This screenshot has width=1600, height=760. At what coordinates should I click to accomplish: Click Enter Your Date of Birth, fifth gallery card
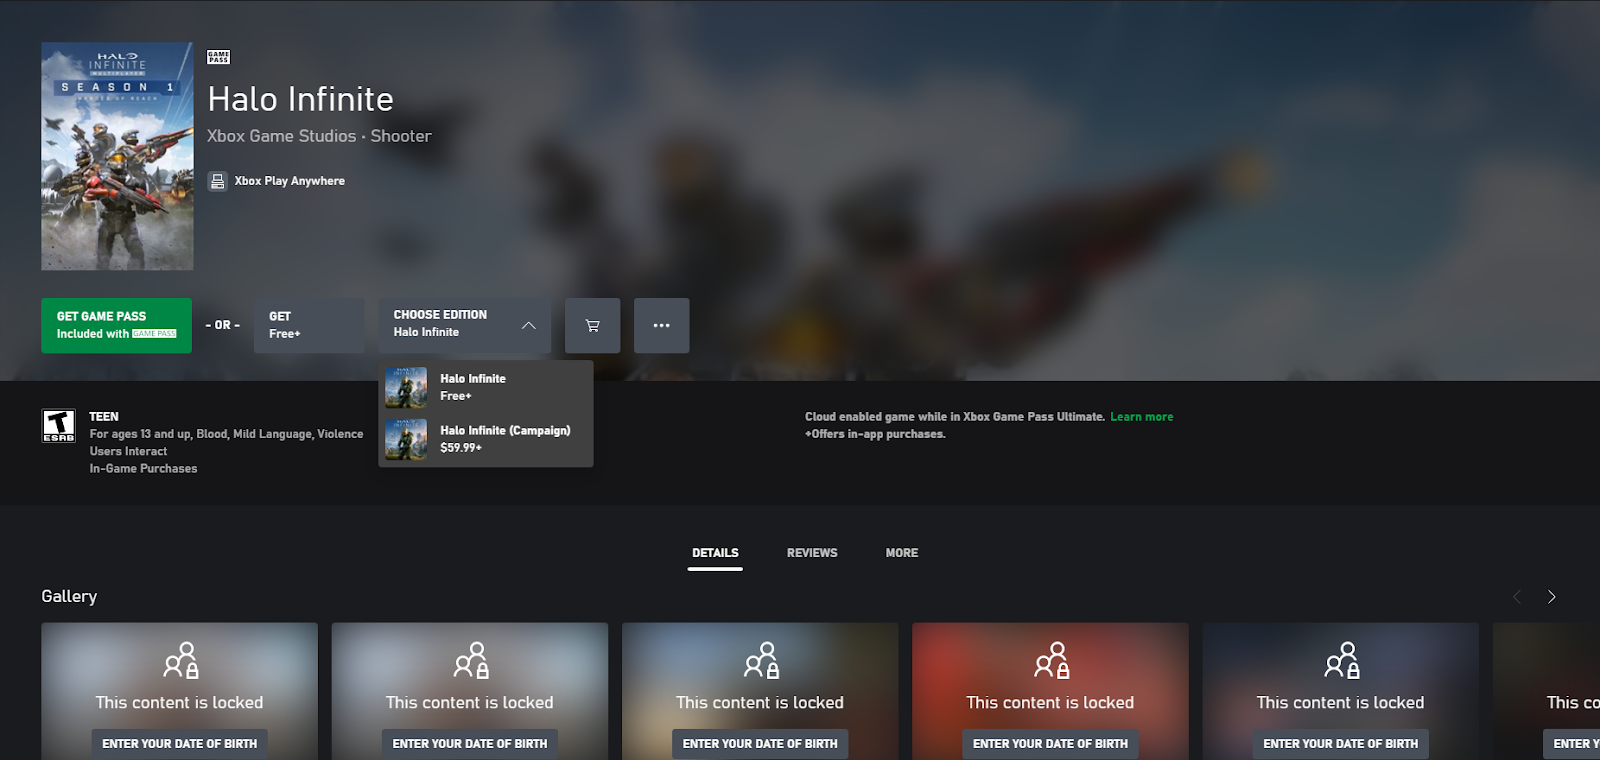pos(1340,744)
